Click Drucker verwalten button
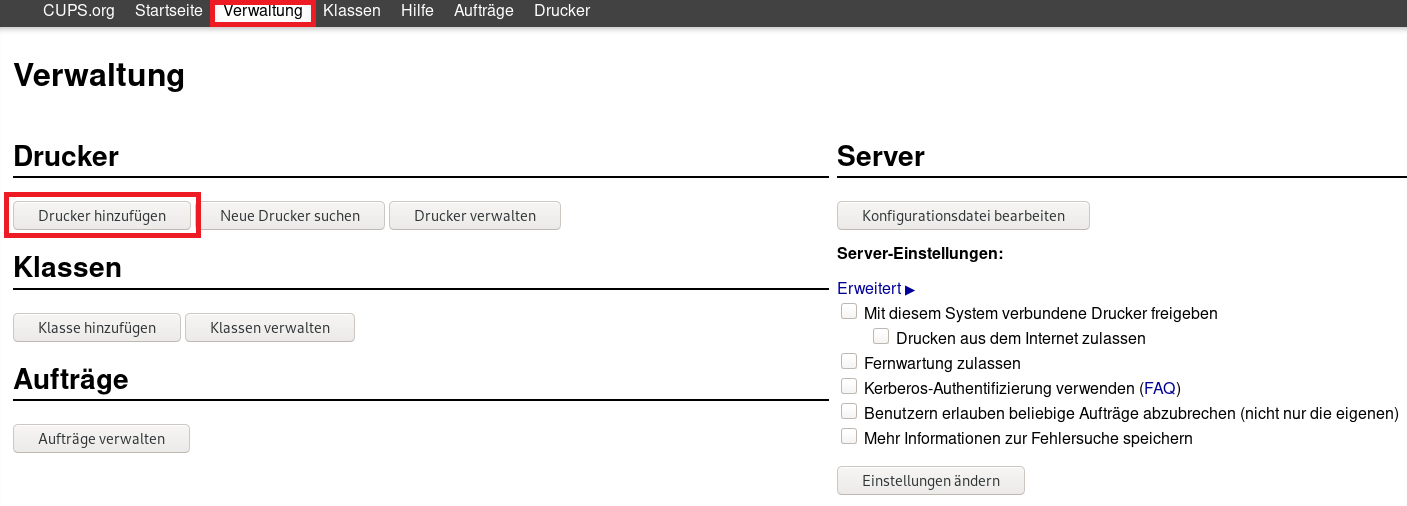Image resolution: width=1407 pixels, height=506 pixels. pos(475,216)
